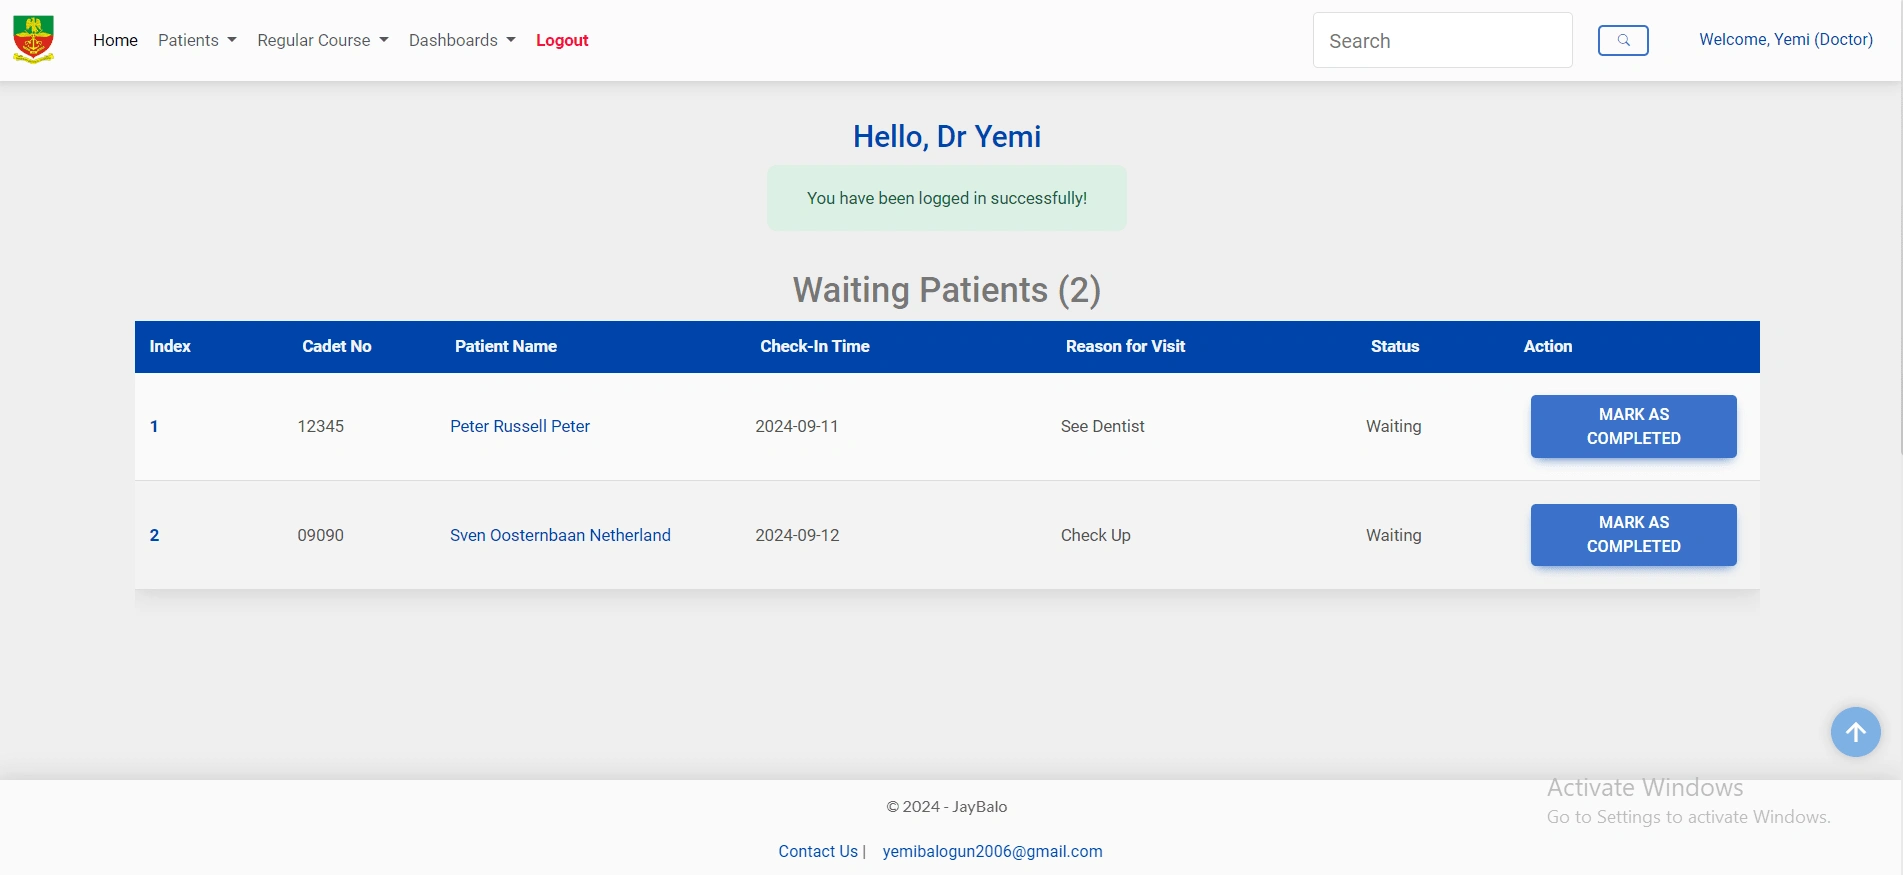Expand the Regular Course dropdown

click(x=322, y=40)
